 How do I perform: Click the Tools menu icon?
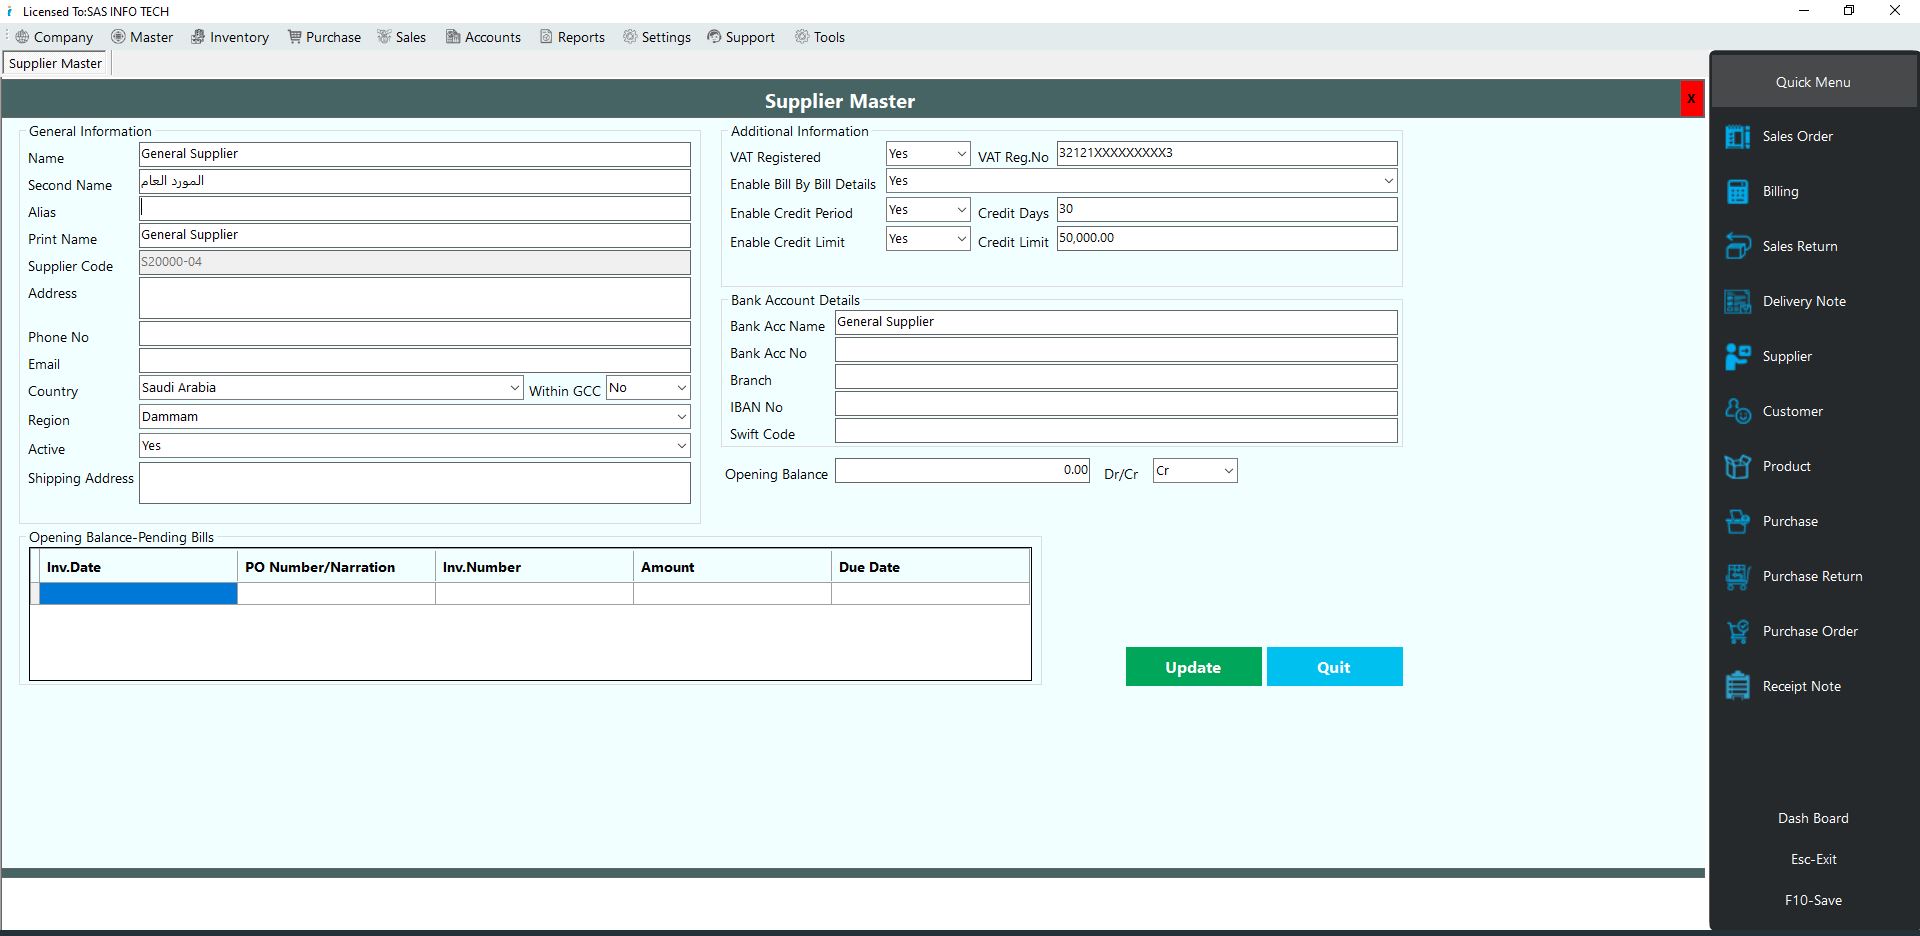tap(802, 37)
